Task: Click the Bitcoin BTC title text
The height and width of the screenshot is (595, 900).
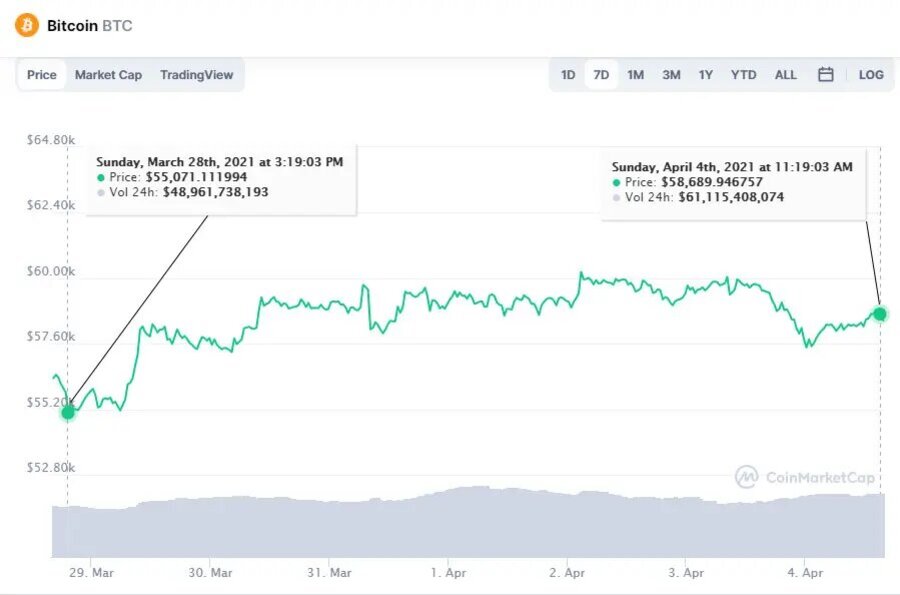Action: click(90, 25)
